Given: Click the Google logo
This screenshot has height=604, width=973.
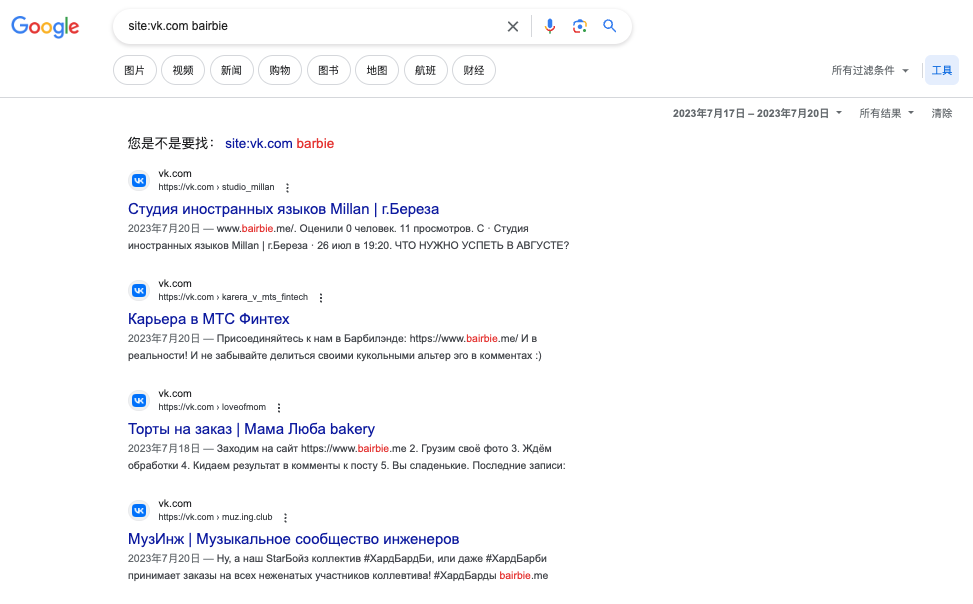Looking at the screenshot, I should click(45, 27).
